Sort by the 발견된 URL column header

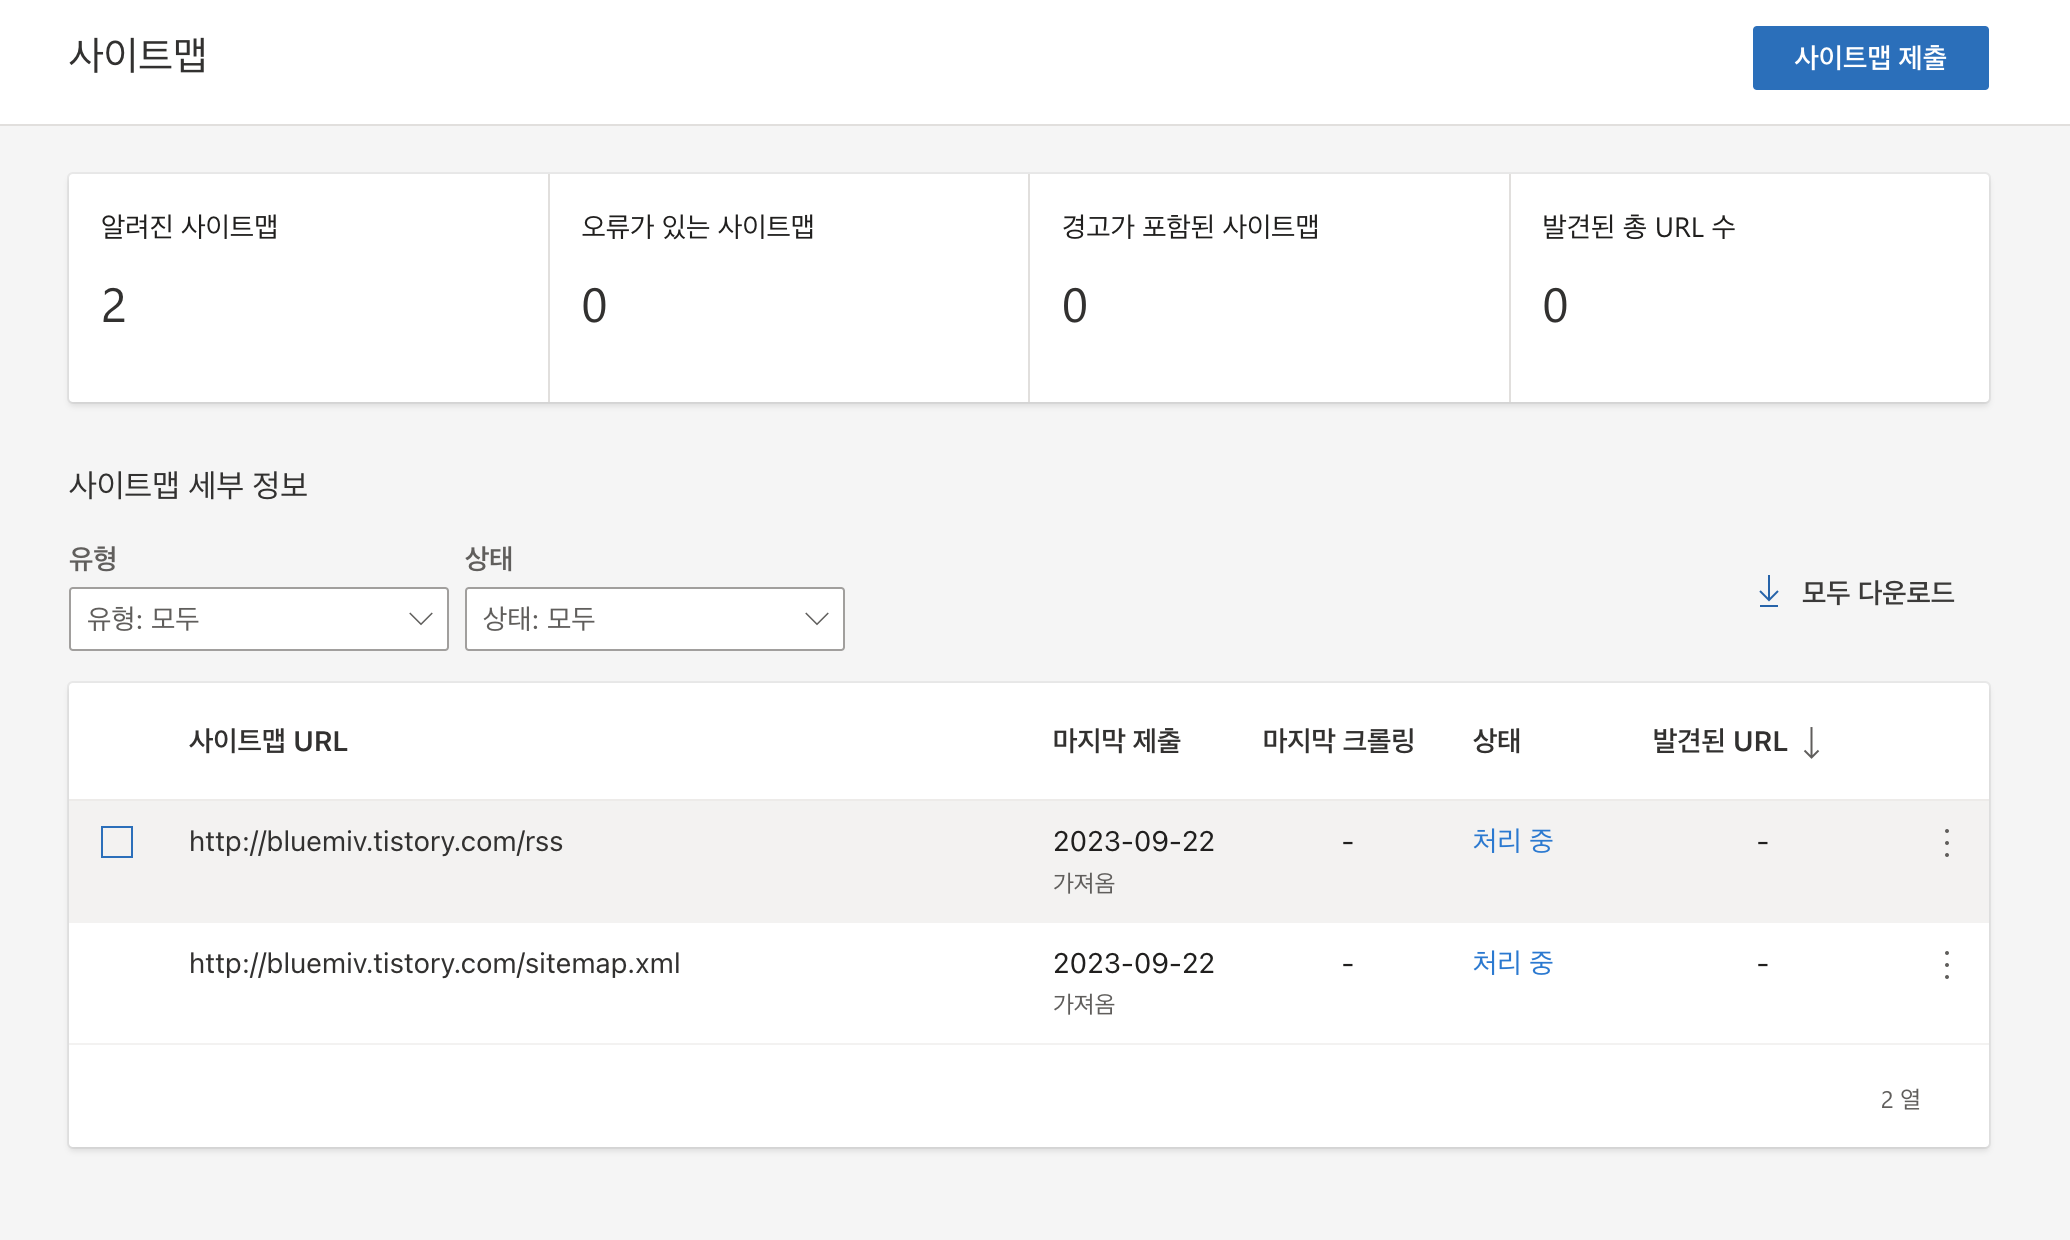tap(1719, 741)
